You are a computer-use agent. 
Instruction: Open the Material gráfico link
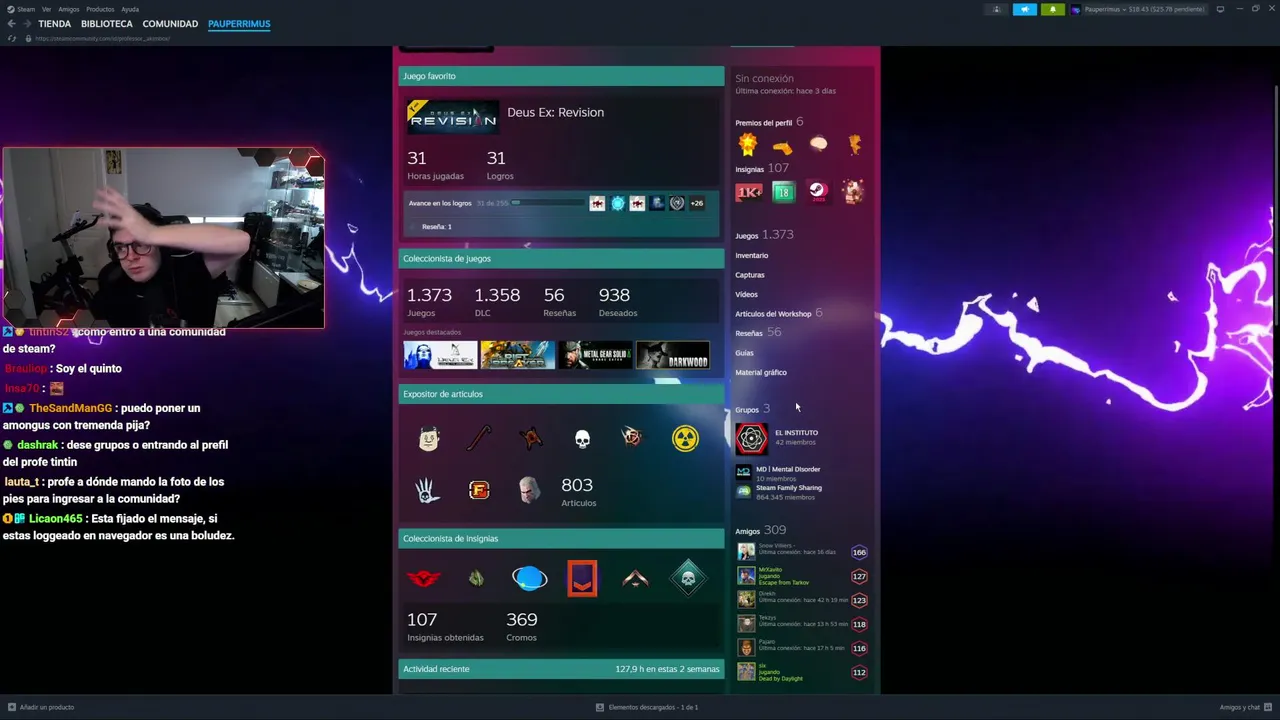pos(761,372)
